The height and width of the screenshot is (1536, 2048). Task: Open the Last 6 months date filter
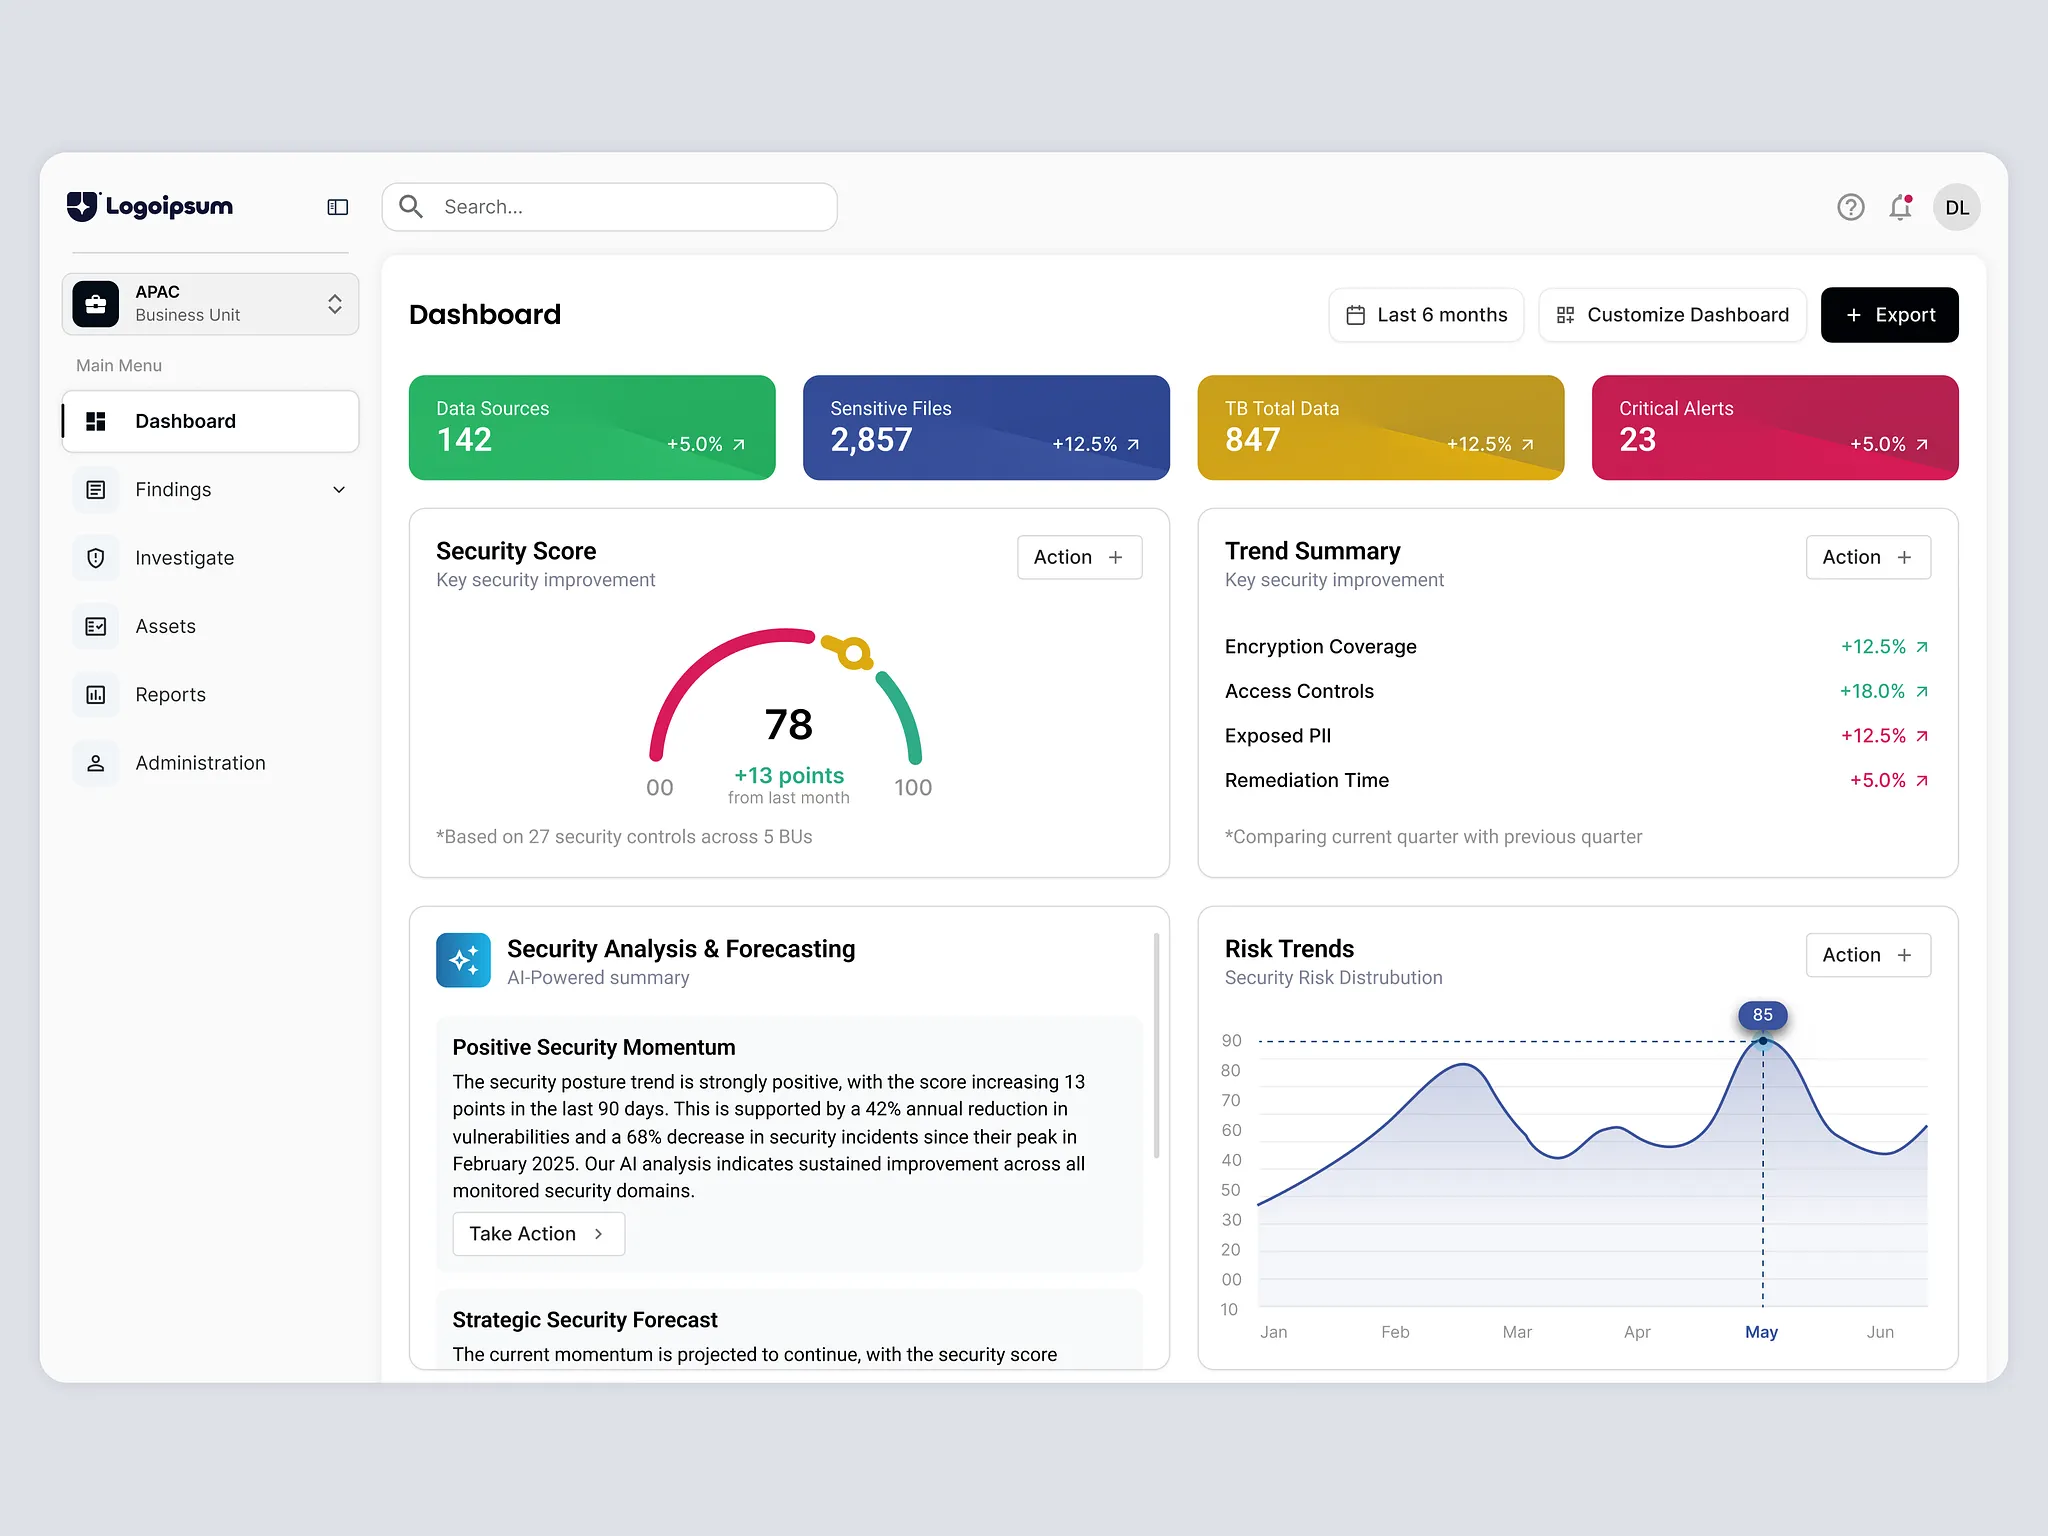point(1426,315)
